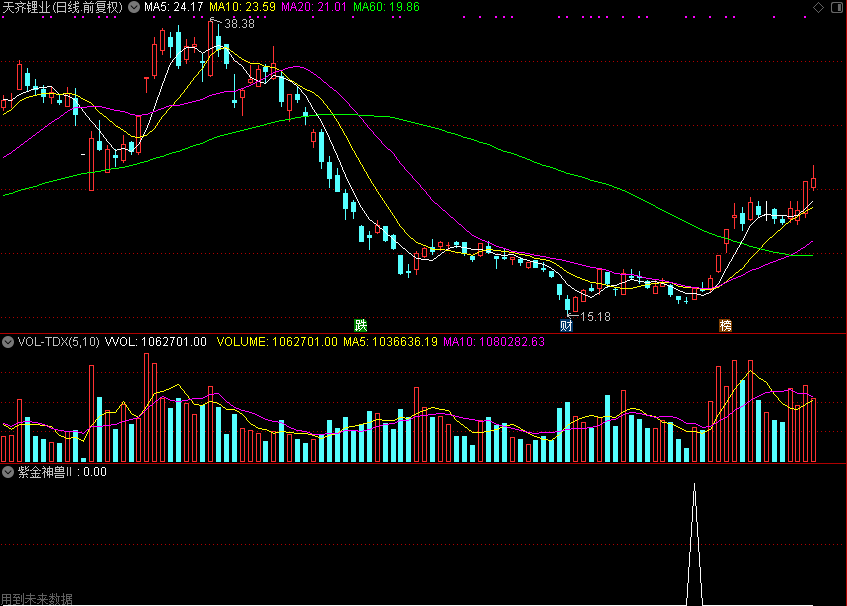Select the MA60: 19.86 label
The height and width of the screenshot is (606, 847).
pos(386,7)
